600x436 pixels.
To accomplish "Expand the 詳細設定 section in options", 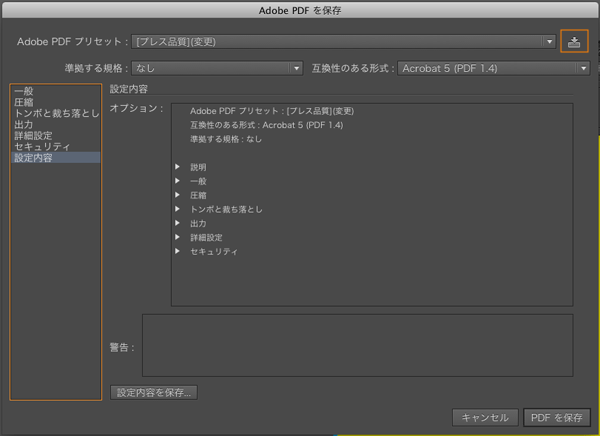I will 178,237.
